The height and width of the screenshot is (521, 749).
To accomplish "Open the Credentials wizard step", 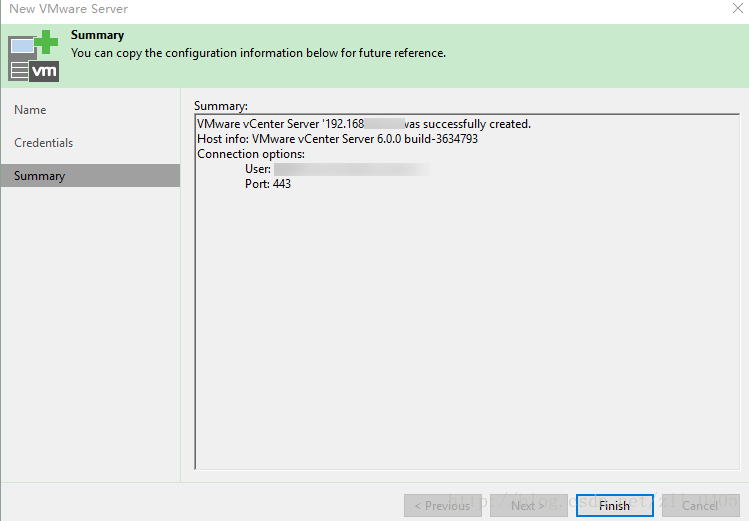I will pyautogui.click(x=43, y=143).
